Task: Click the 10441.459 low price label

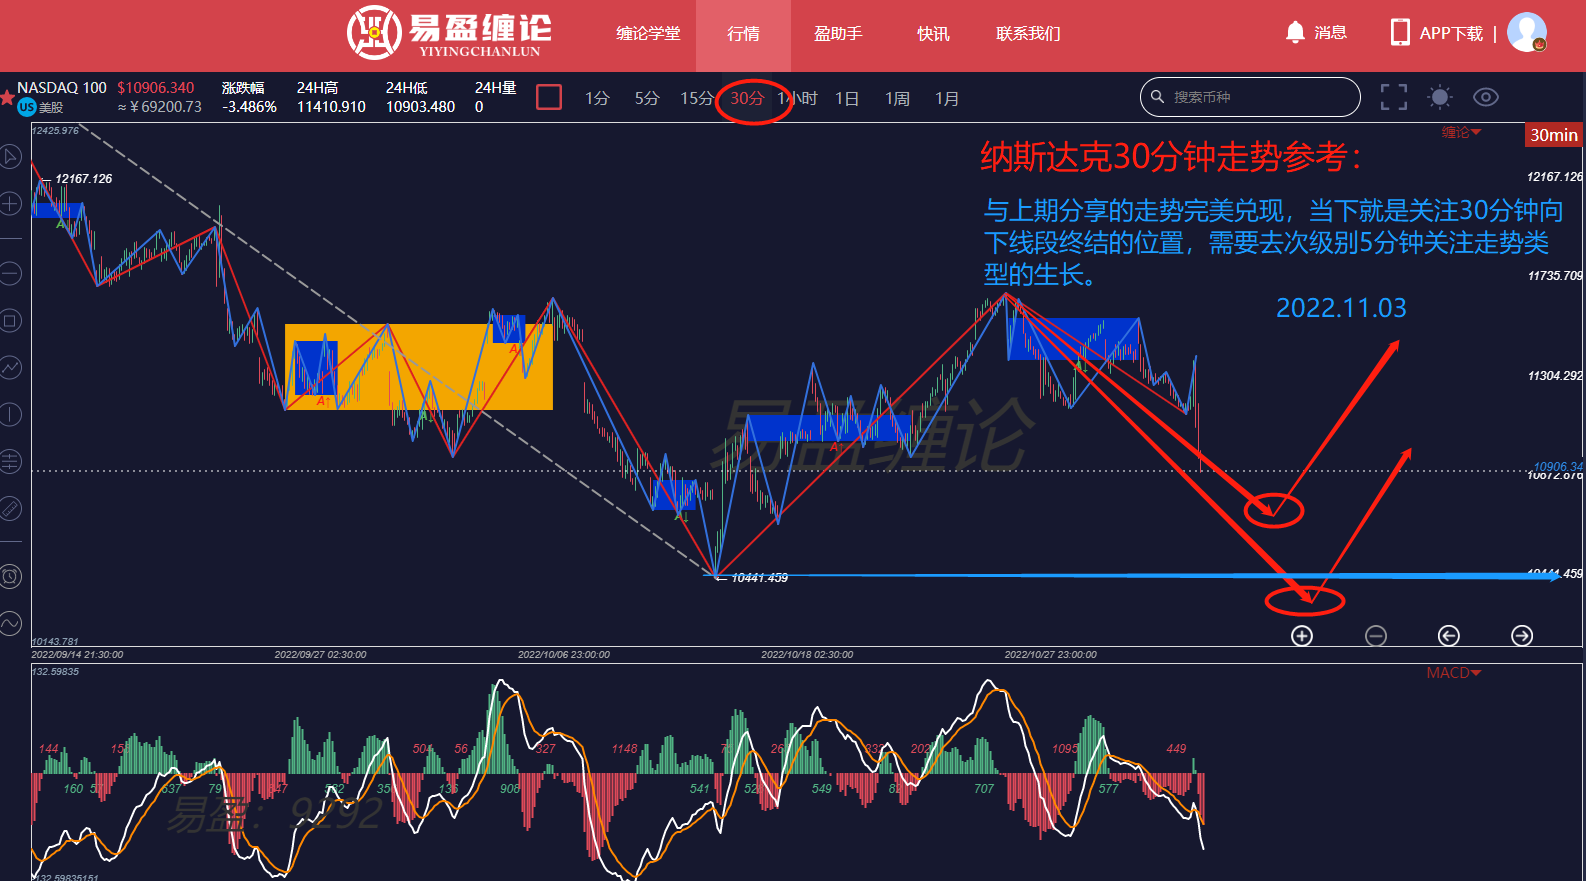Action: [x=759, y=578]
